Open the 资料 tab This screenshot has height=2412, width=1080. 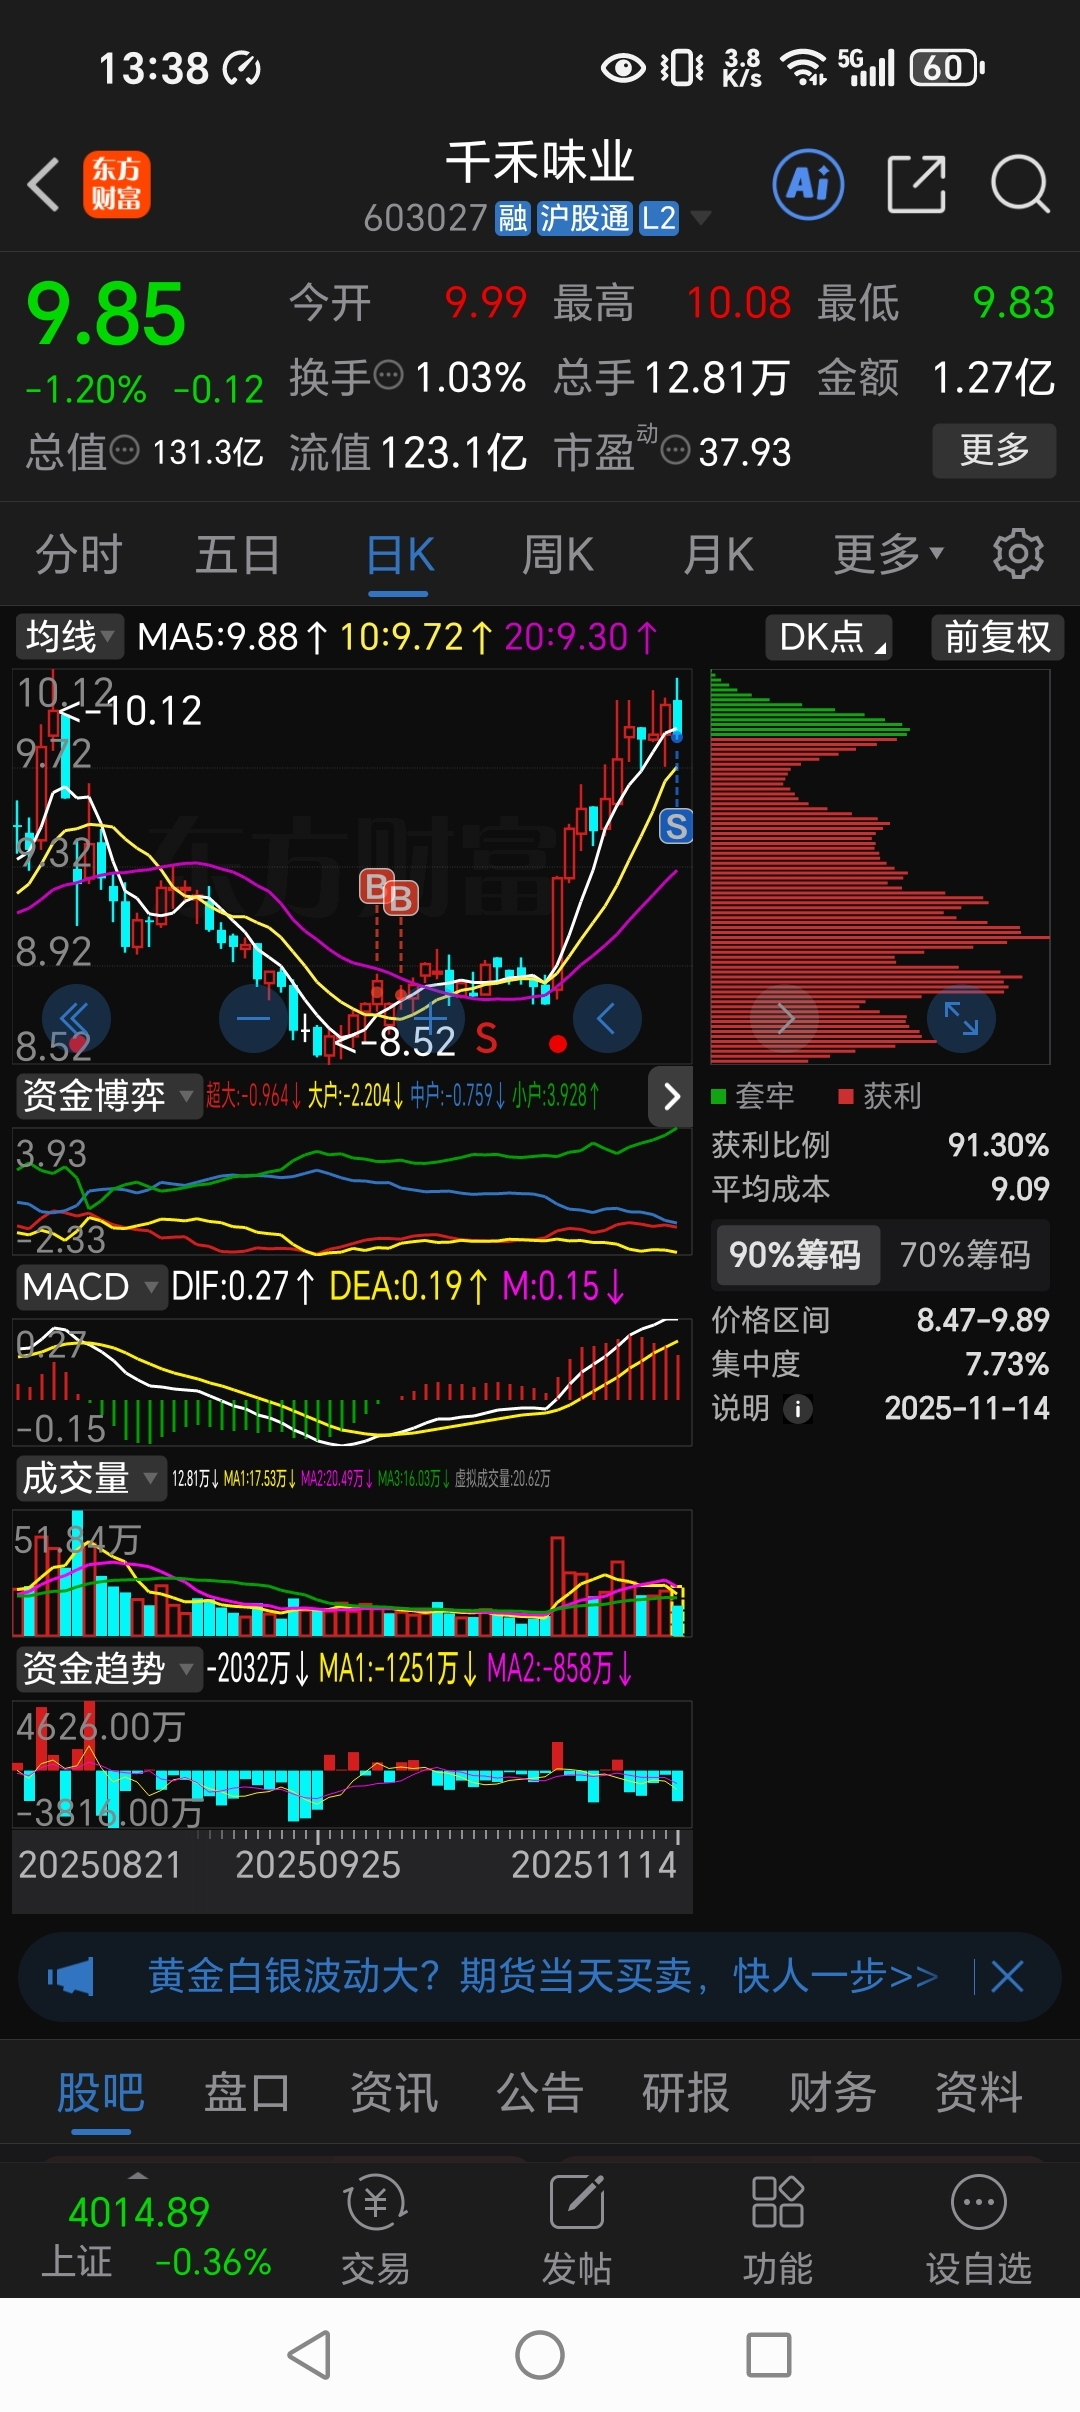click(x=979, y=2092)
